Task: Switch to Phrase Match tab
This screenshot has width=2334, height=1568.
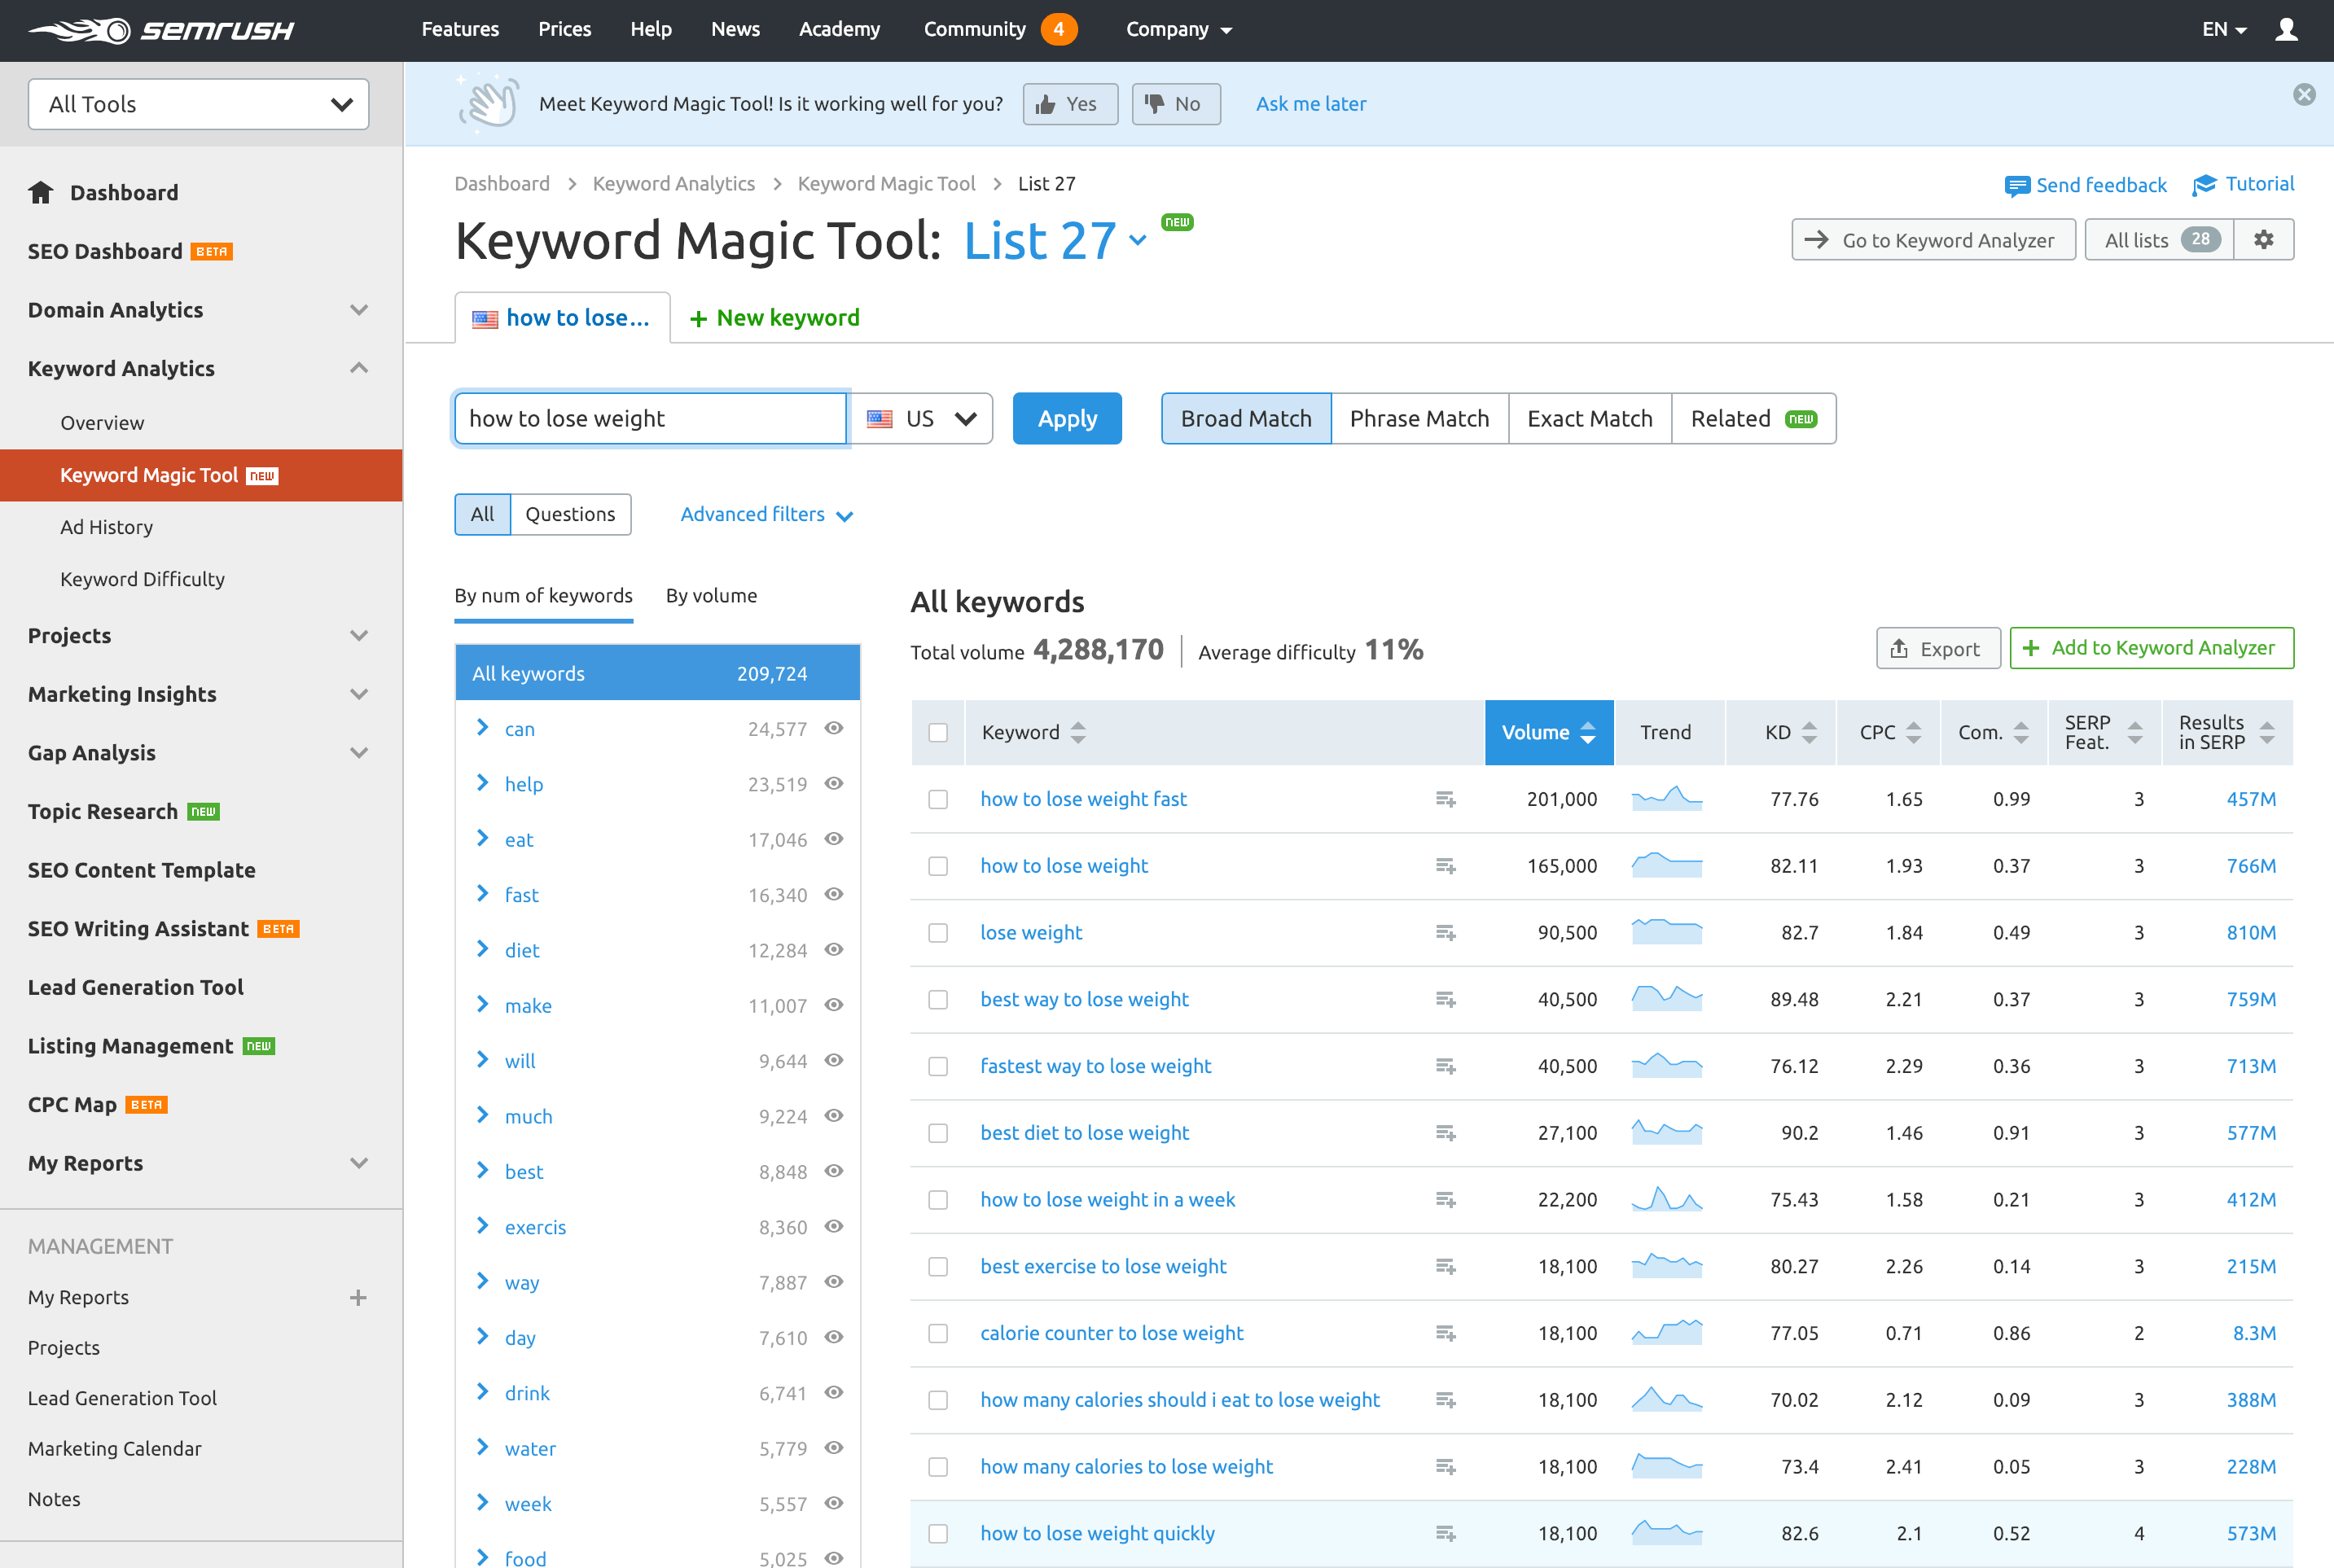Action: [1419, 418]
